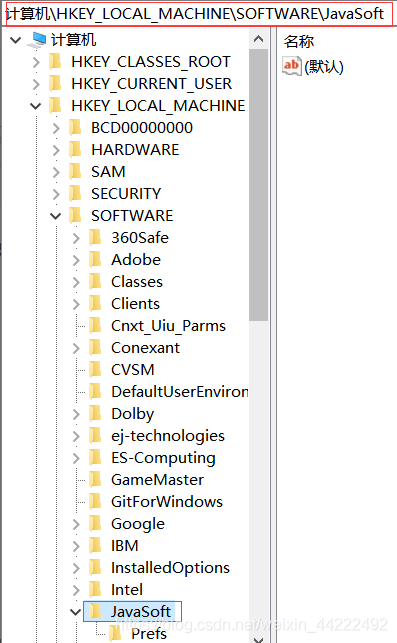Select the DefaultUserEnvironment key label
The width and height of the screenshot is (397, 643).
(x=180, y=392)
